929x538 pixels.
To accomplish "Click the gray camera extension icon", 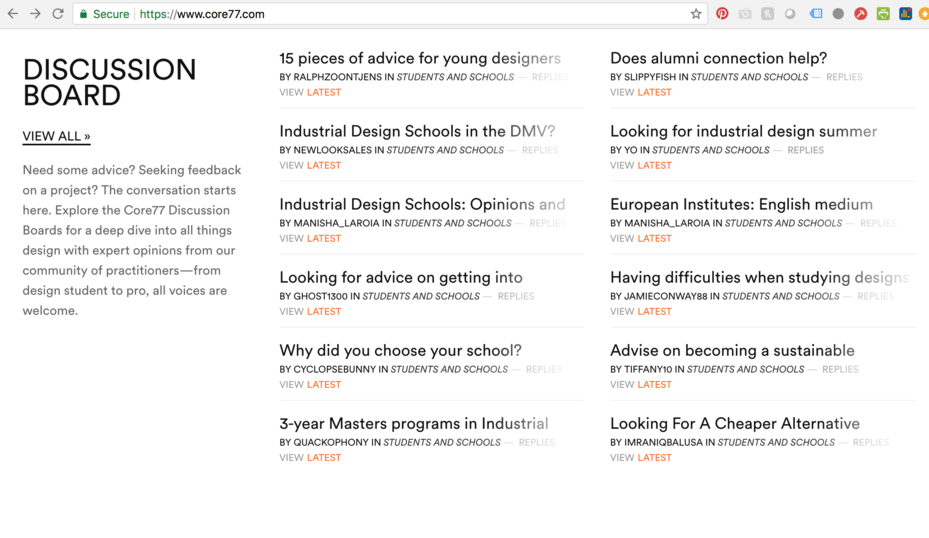I will click(745, 14).
